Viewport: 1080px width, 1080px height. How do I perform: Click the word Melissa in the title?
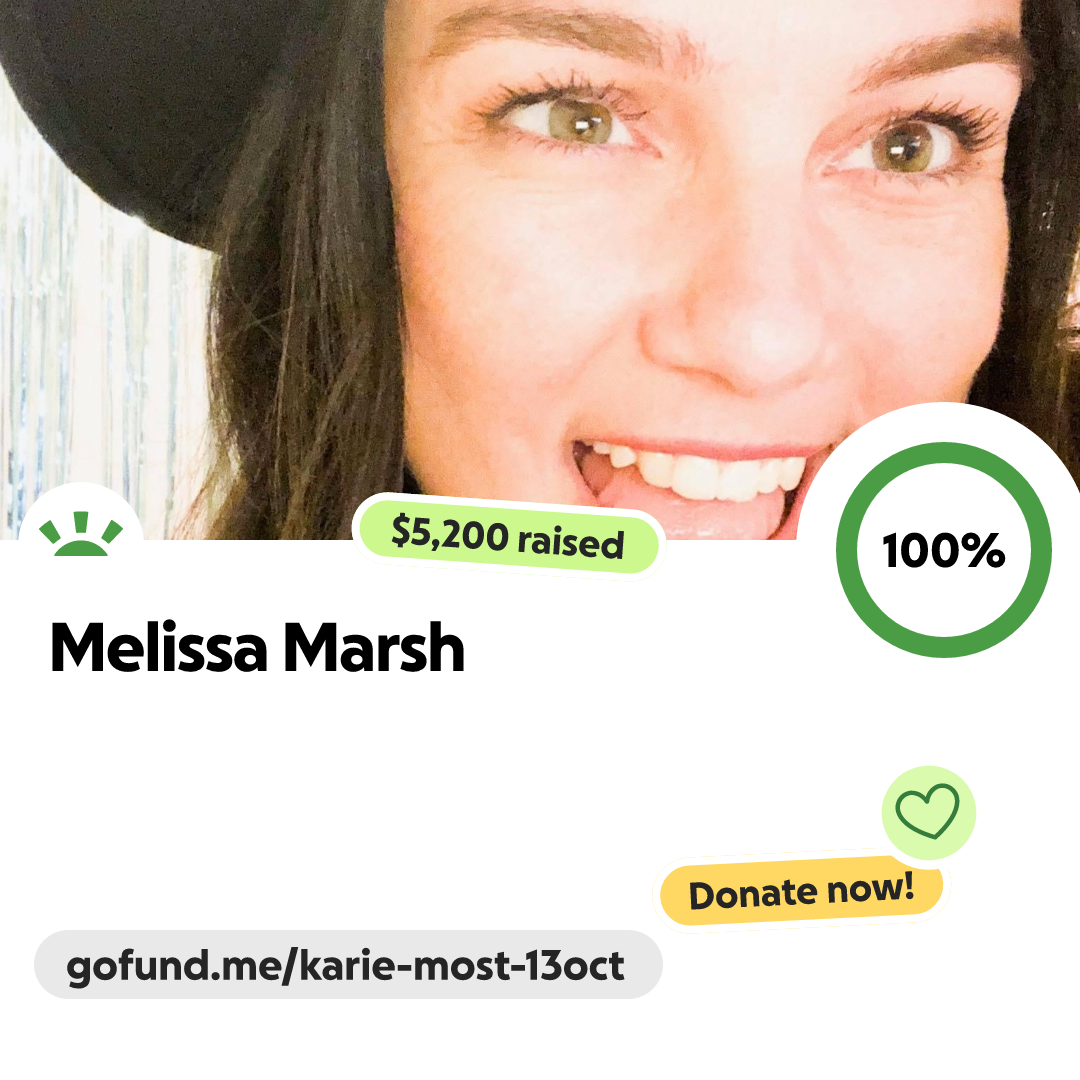click(x=159, y=647)
